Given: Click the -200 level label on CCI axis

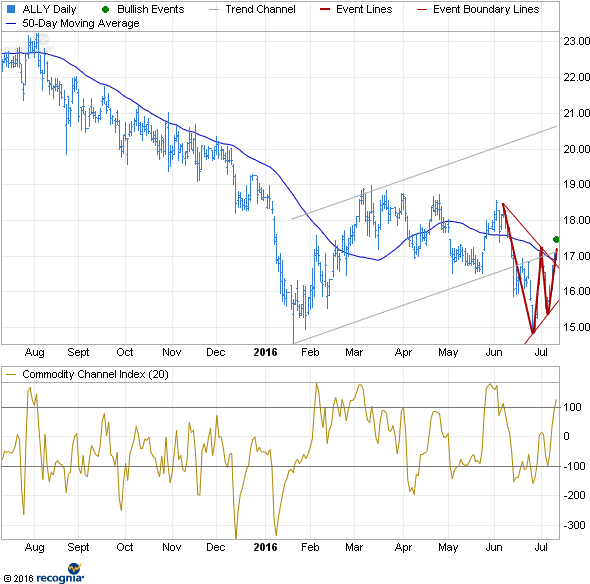Looking at the screenshot, I should [x=574, y=495].
